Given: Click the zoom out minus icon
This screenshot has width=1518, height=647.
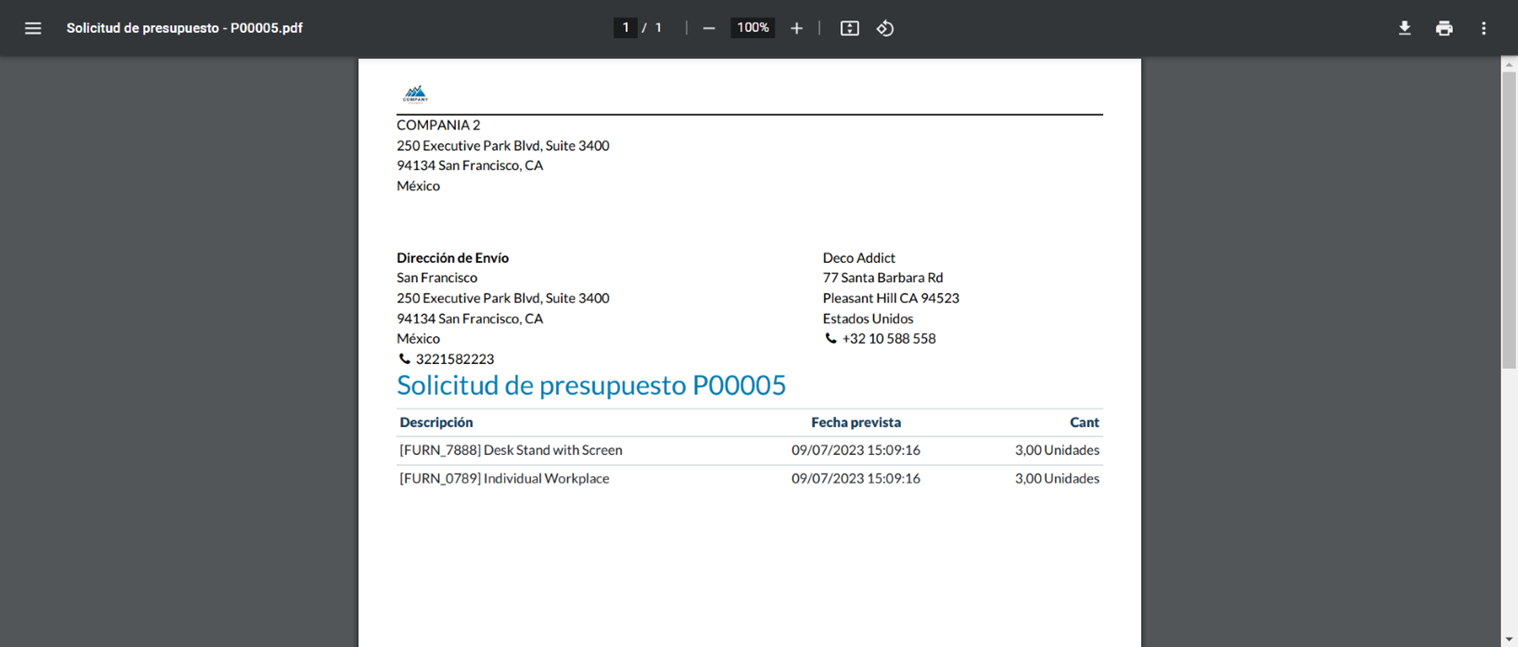Looking at the screenshot, I should coord(709,28).
